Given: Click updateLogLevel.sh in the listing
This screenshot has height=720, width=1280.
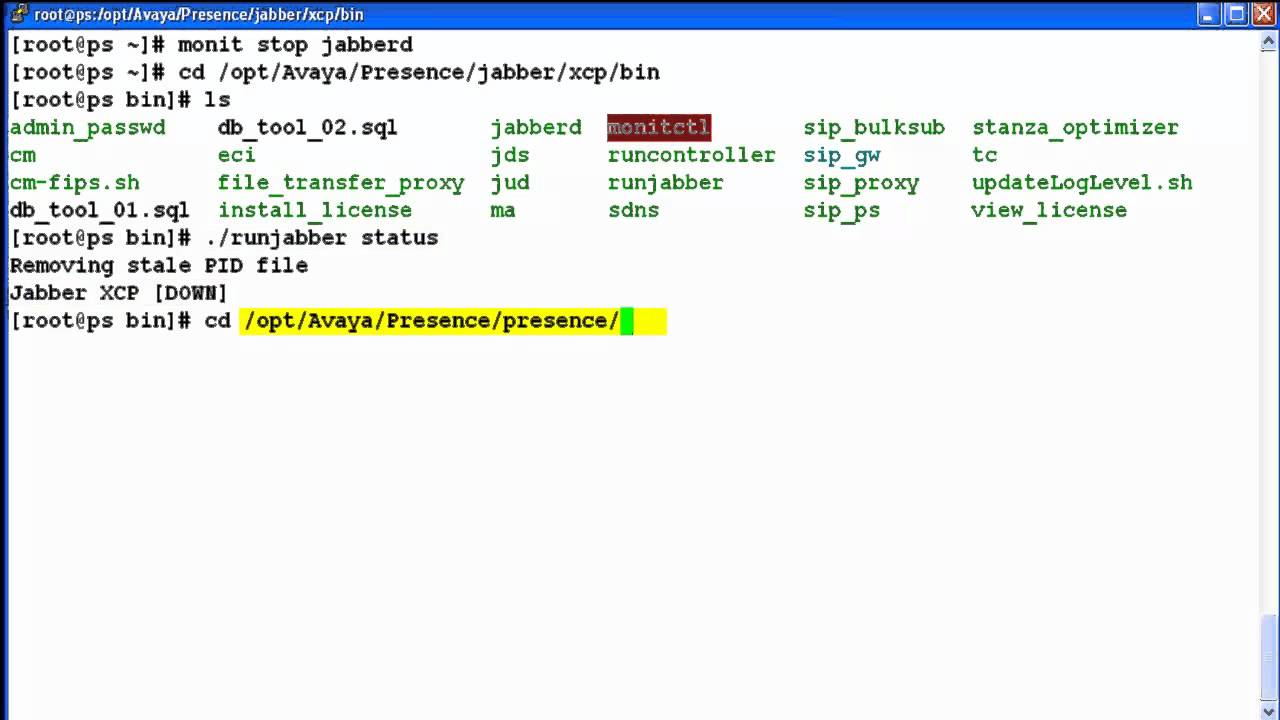Looking at the screenshot, I should click(1082, 183).
